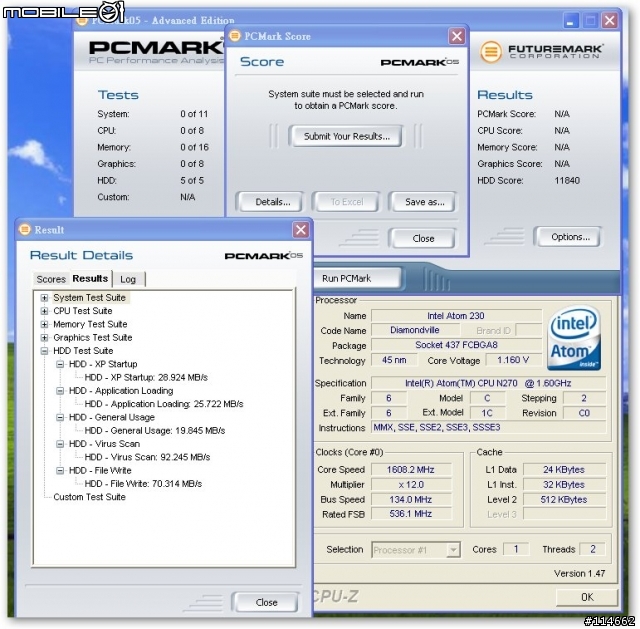Click the Save as button
This screenshot has width=640, height=629.
click(424, 202)
